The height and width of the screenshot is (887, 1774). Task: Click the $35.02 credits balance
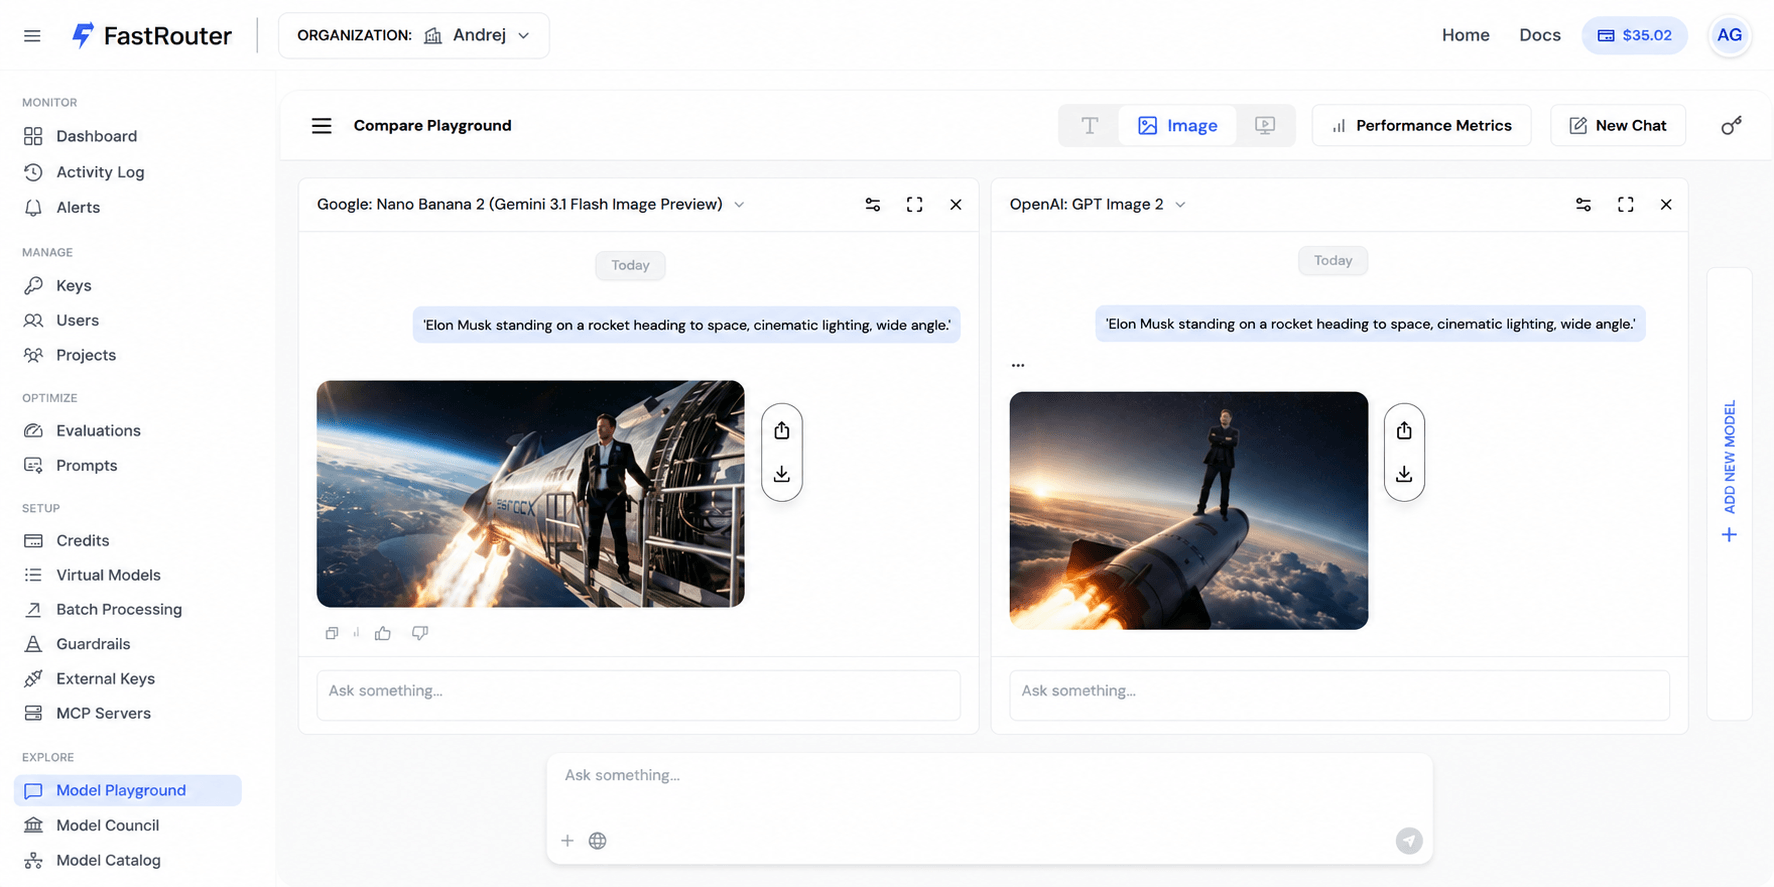click(x=1634, y=35)
